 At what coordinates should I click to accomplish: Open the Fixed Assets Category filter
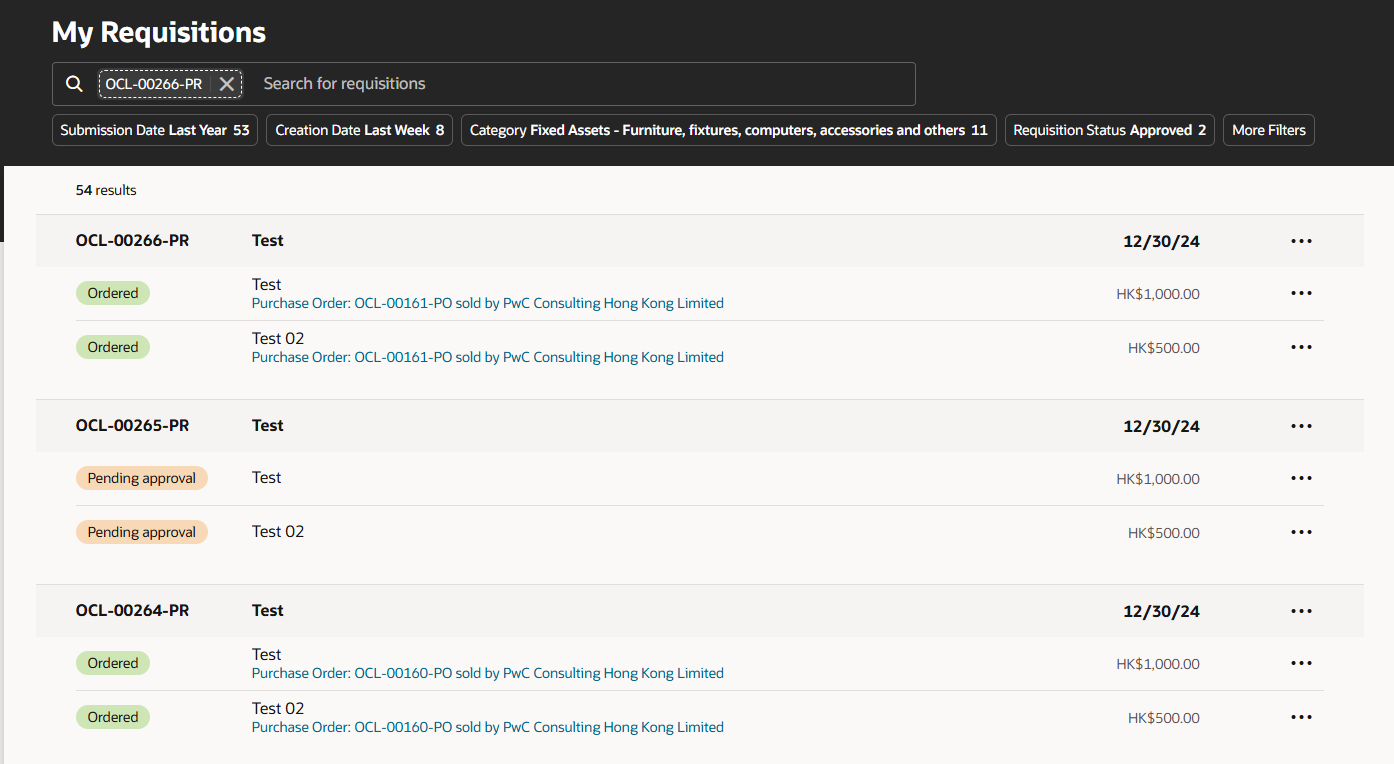pyautogui.click(x=727, y=129)
